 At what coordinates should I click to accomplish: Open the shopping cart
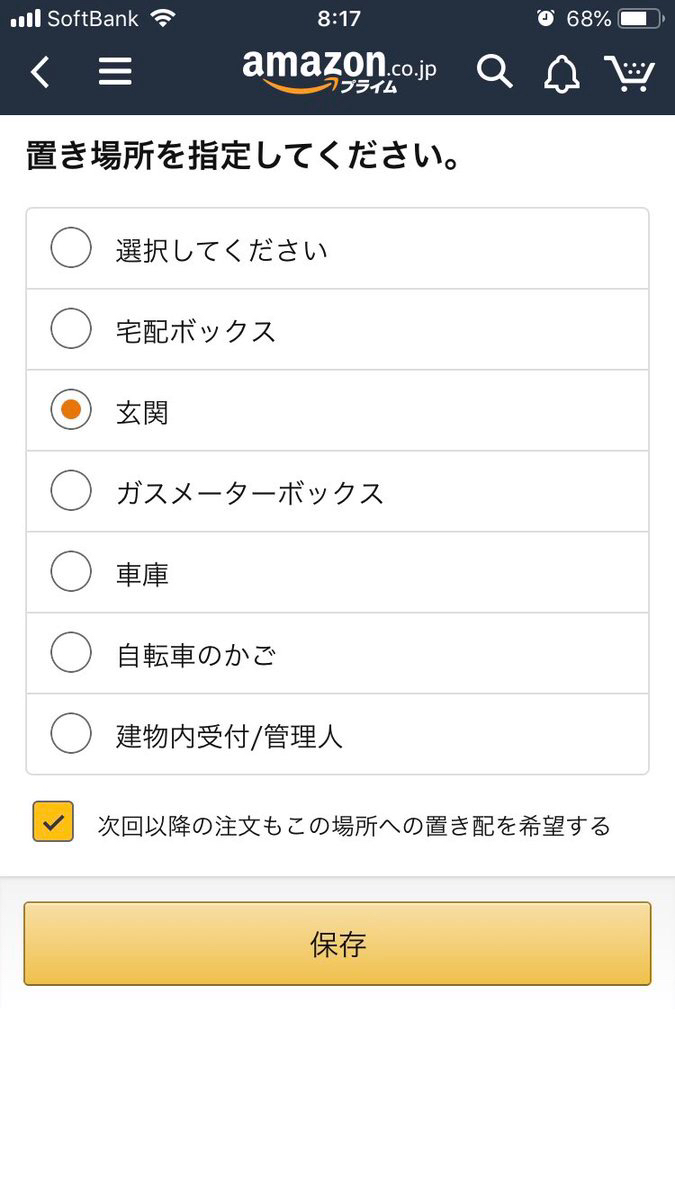tap(629, 72)
